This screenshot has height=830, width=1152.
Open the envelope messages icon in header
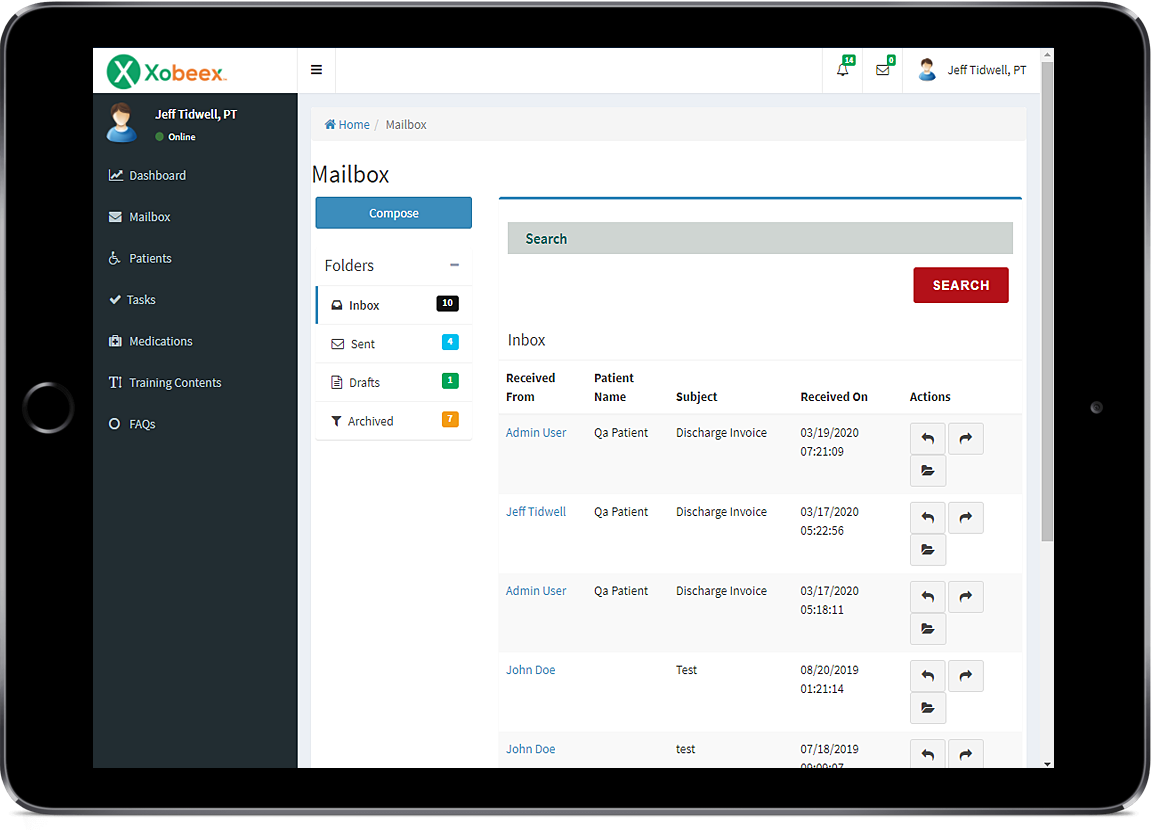coord(882,70)
